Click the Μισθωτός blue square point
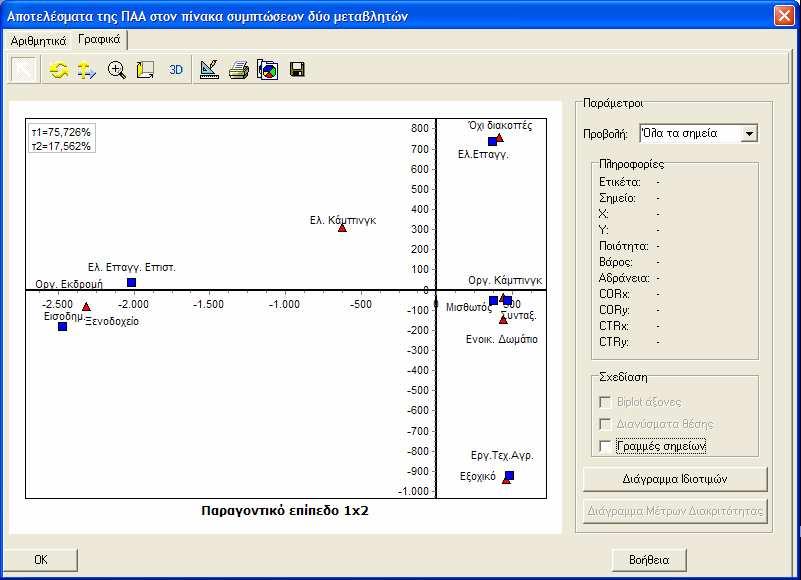Viewport: 801px width, 580px height. click(493, 300)
